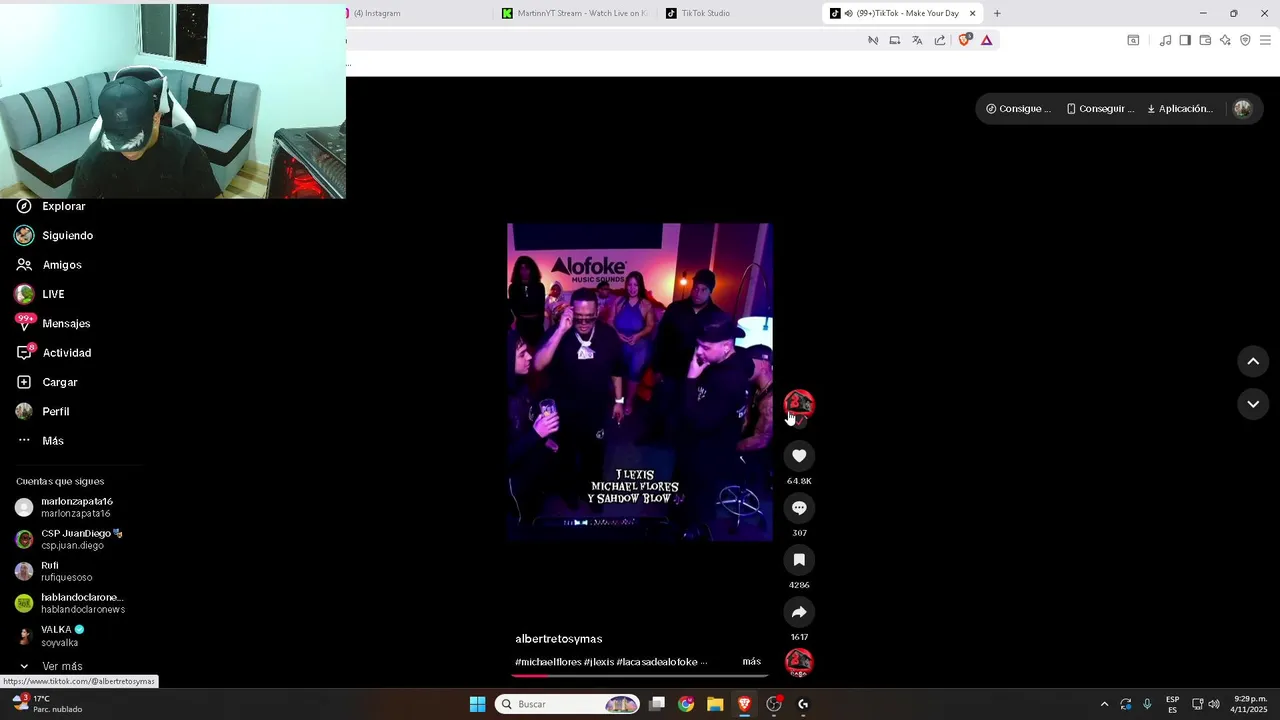Open Logitech G HUB from the taskbar
The width and height of the screenshot is (1280, 720).
pos(803,704)
